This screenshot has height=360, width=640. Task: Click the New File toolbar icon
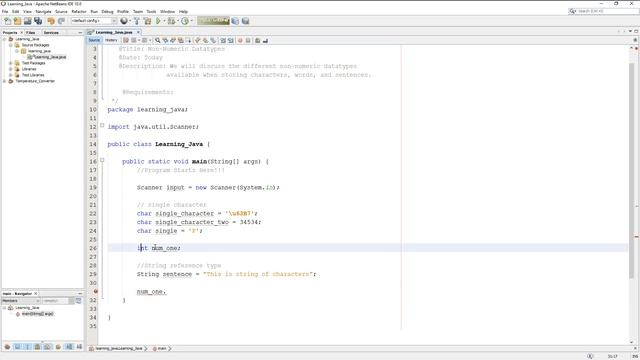coord(7,21)
